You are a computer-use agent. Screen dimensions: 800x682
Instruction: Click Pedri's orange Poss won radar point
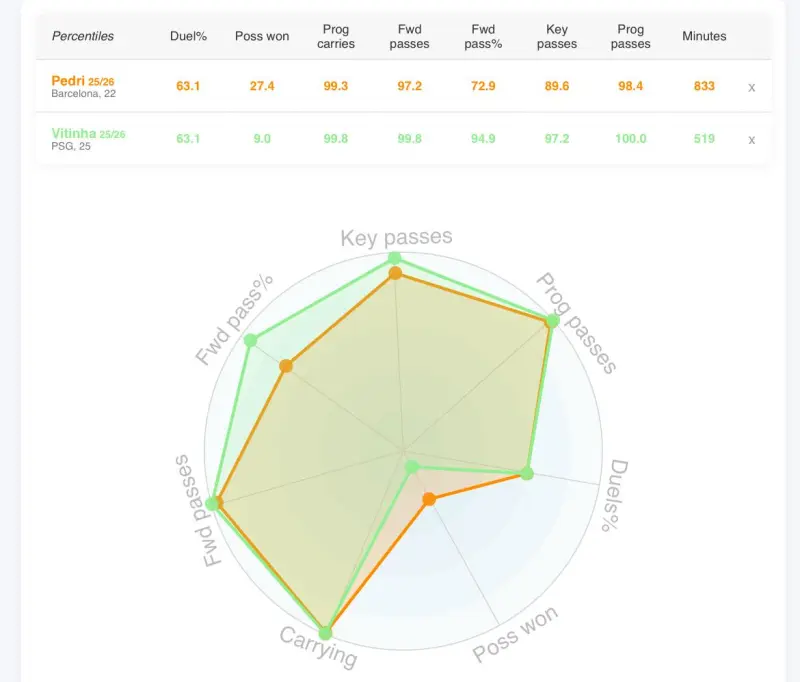429,499
